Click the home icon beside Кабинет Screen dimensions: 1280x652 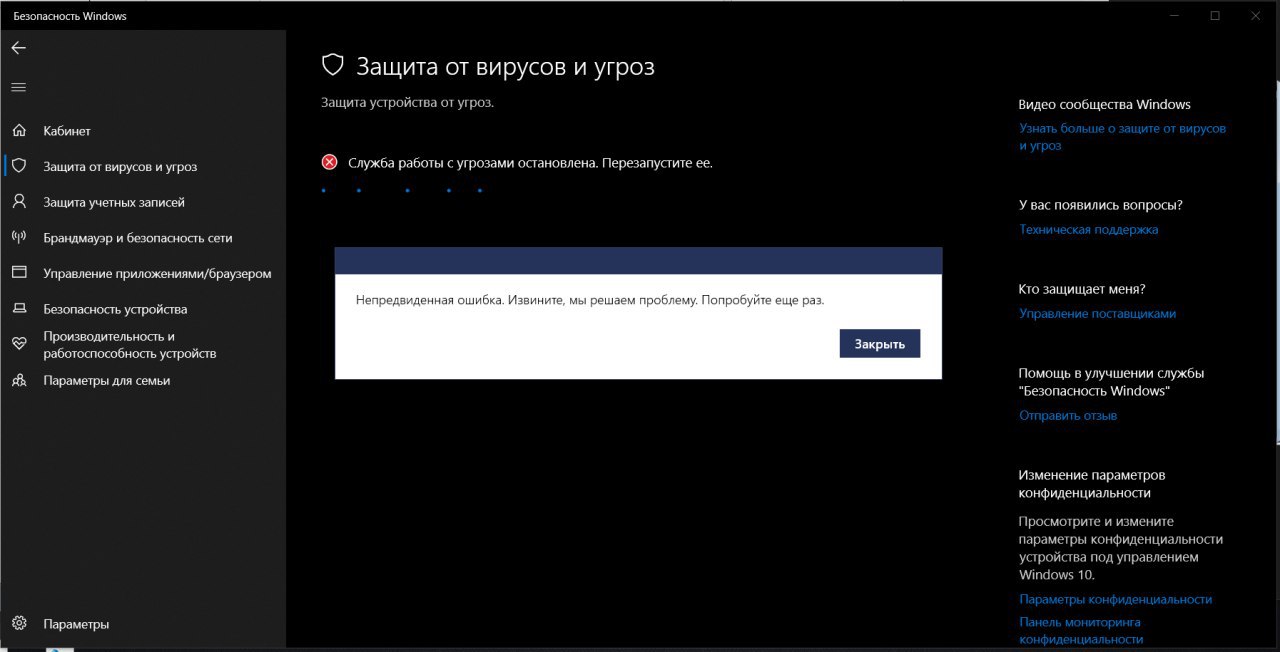(x=19, y=131)
